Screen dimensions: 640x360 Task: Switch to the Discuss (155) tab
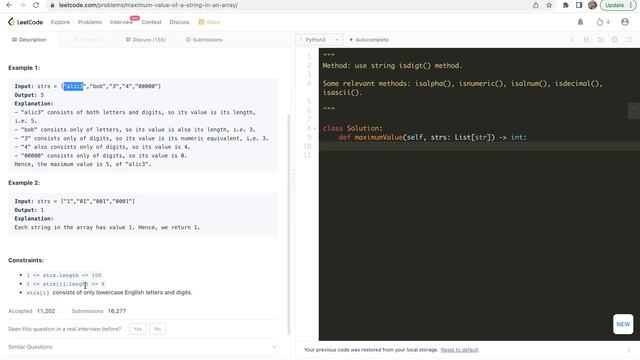pyautogui.click(x=146, y=40)
